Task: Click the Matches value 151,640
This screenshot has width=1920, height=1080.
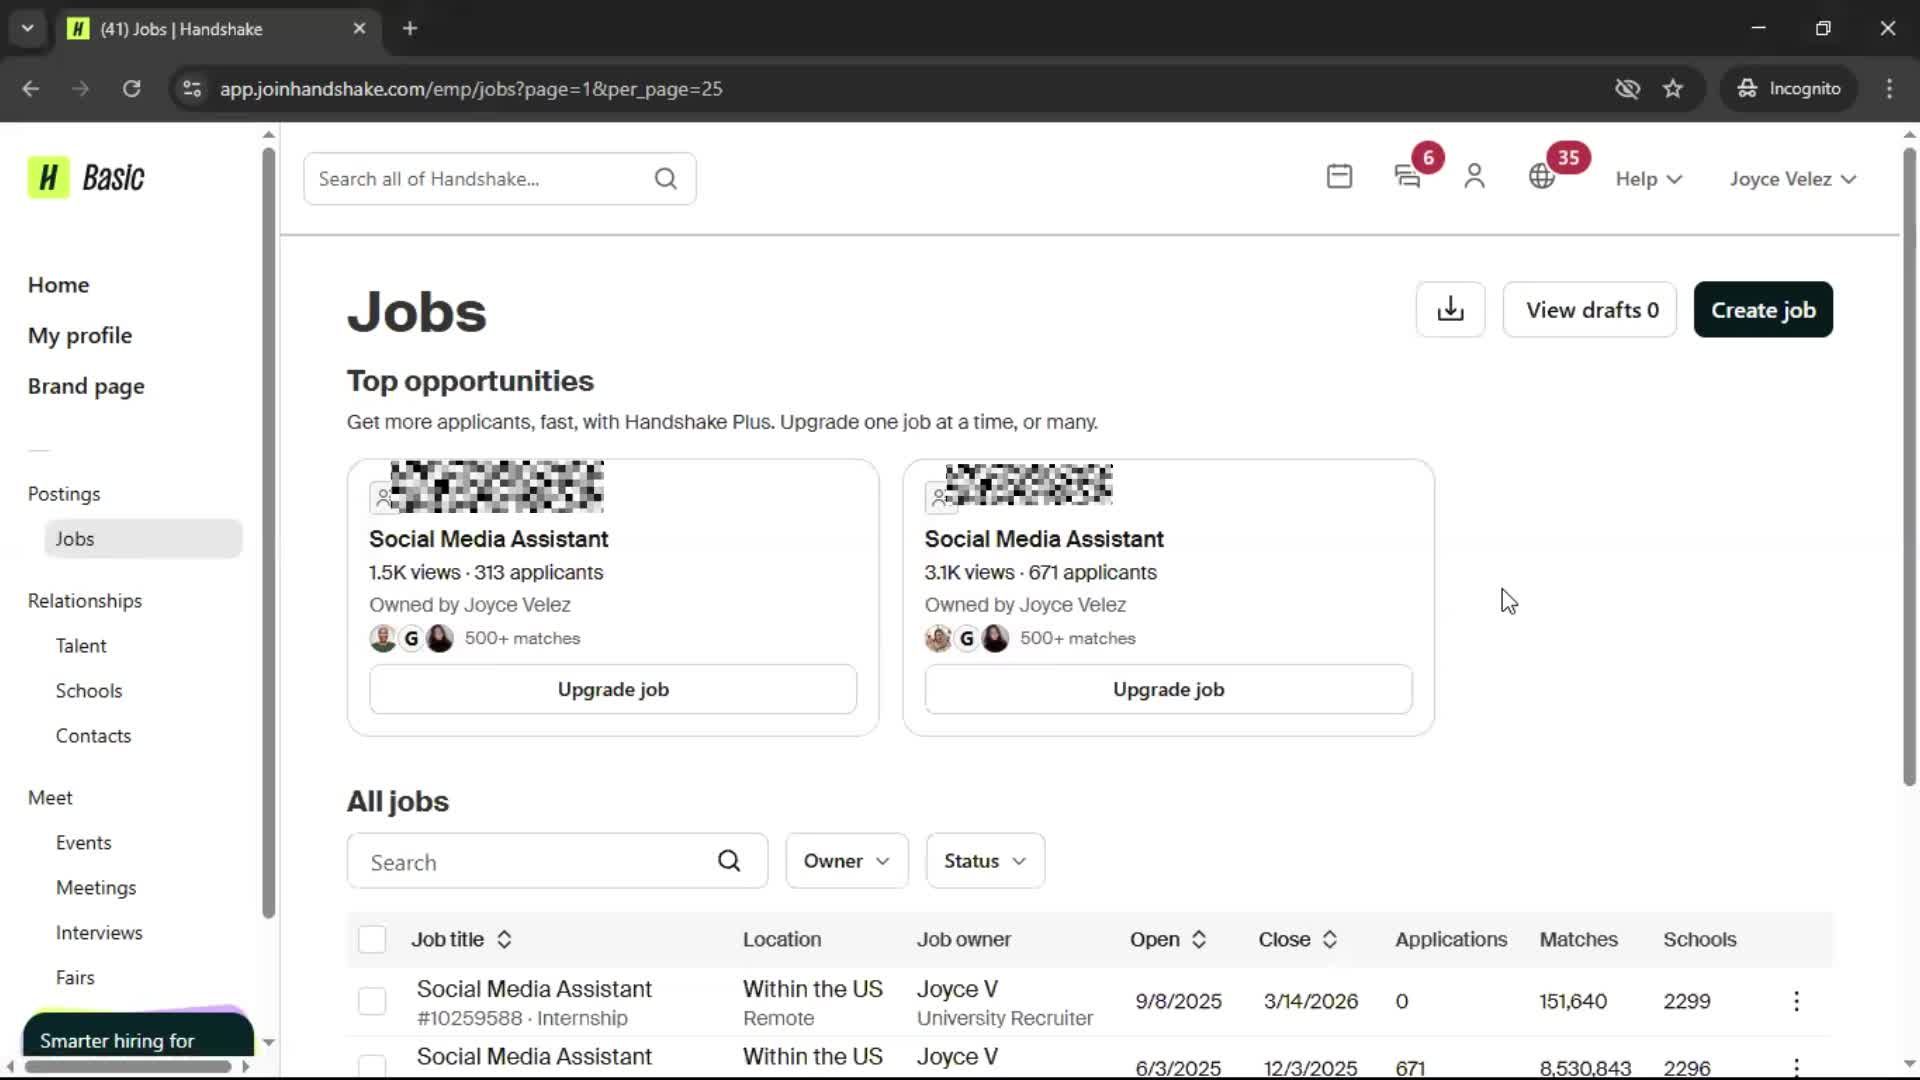Action: pos(1573,1001)
